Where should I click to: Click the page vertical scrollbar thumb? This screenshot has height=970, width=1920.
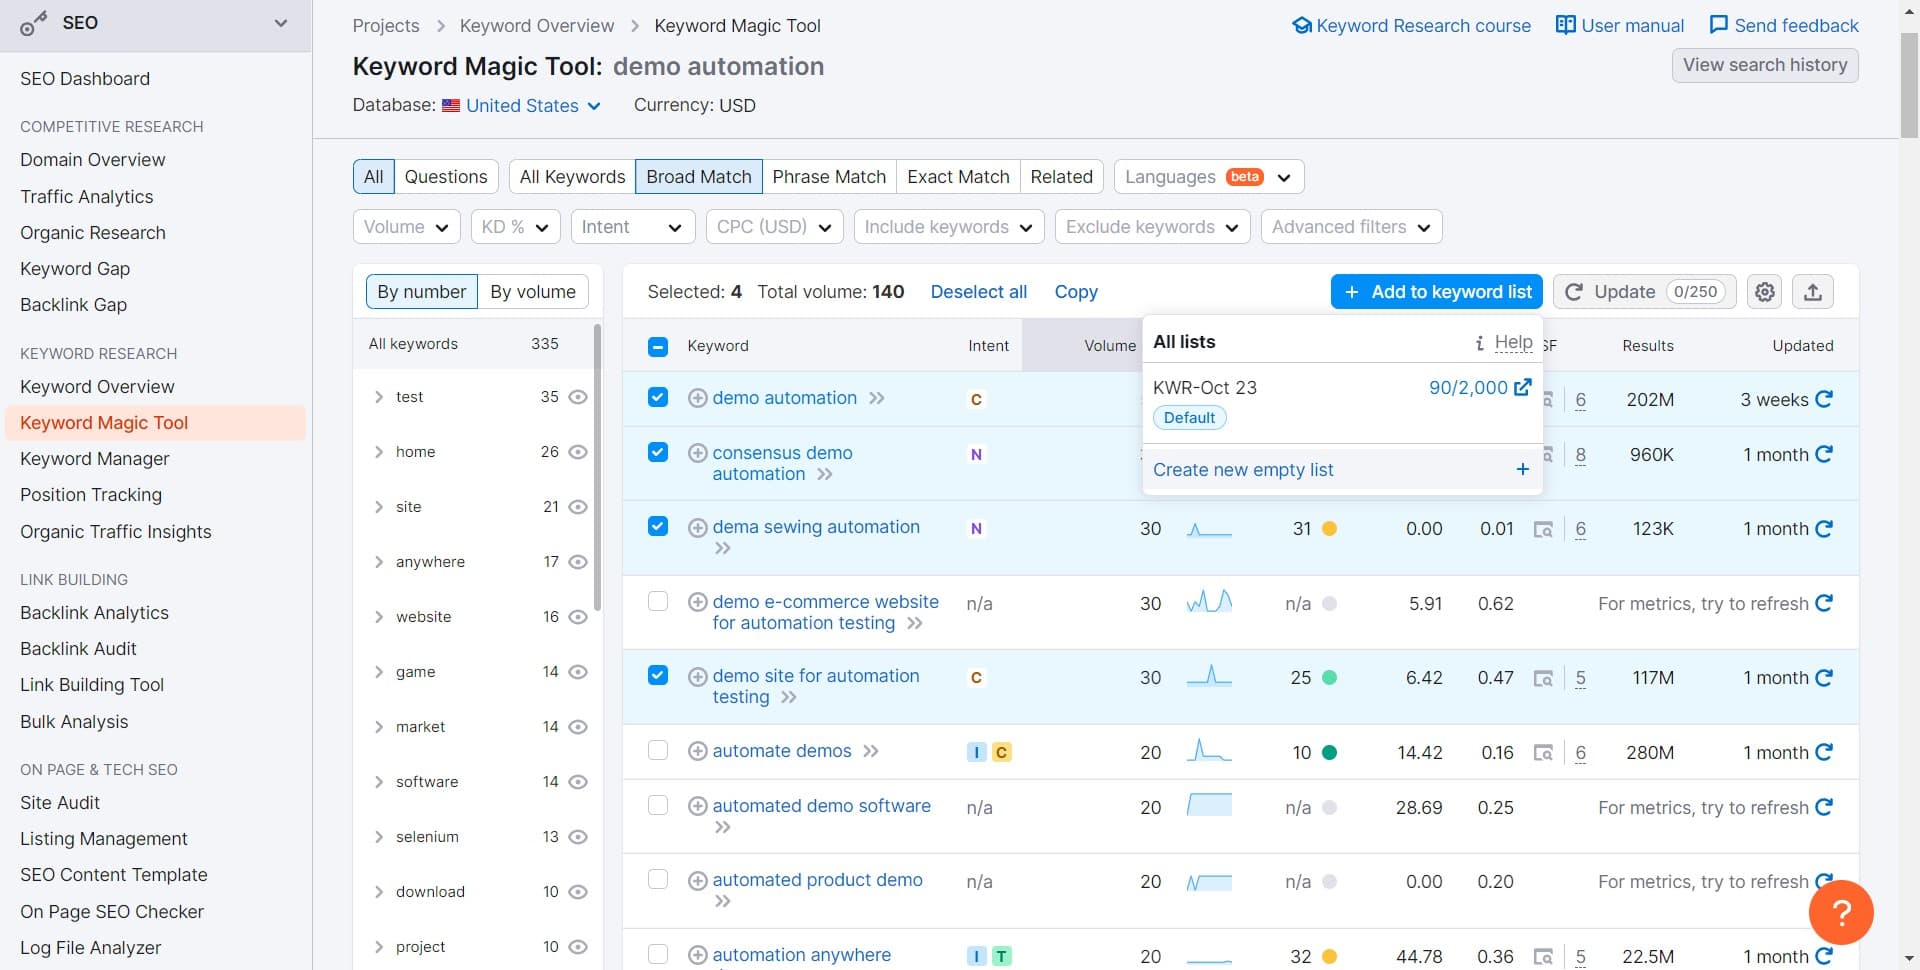tap(1909, 85)
